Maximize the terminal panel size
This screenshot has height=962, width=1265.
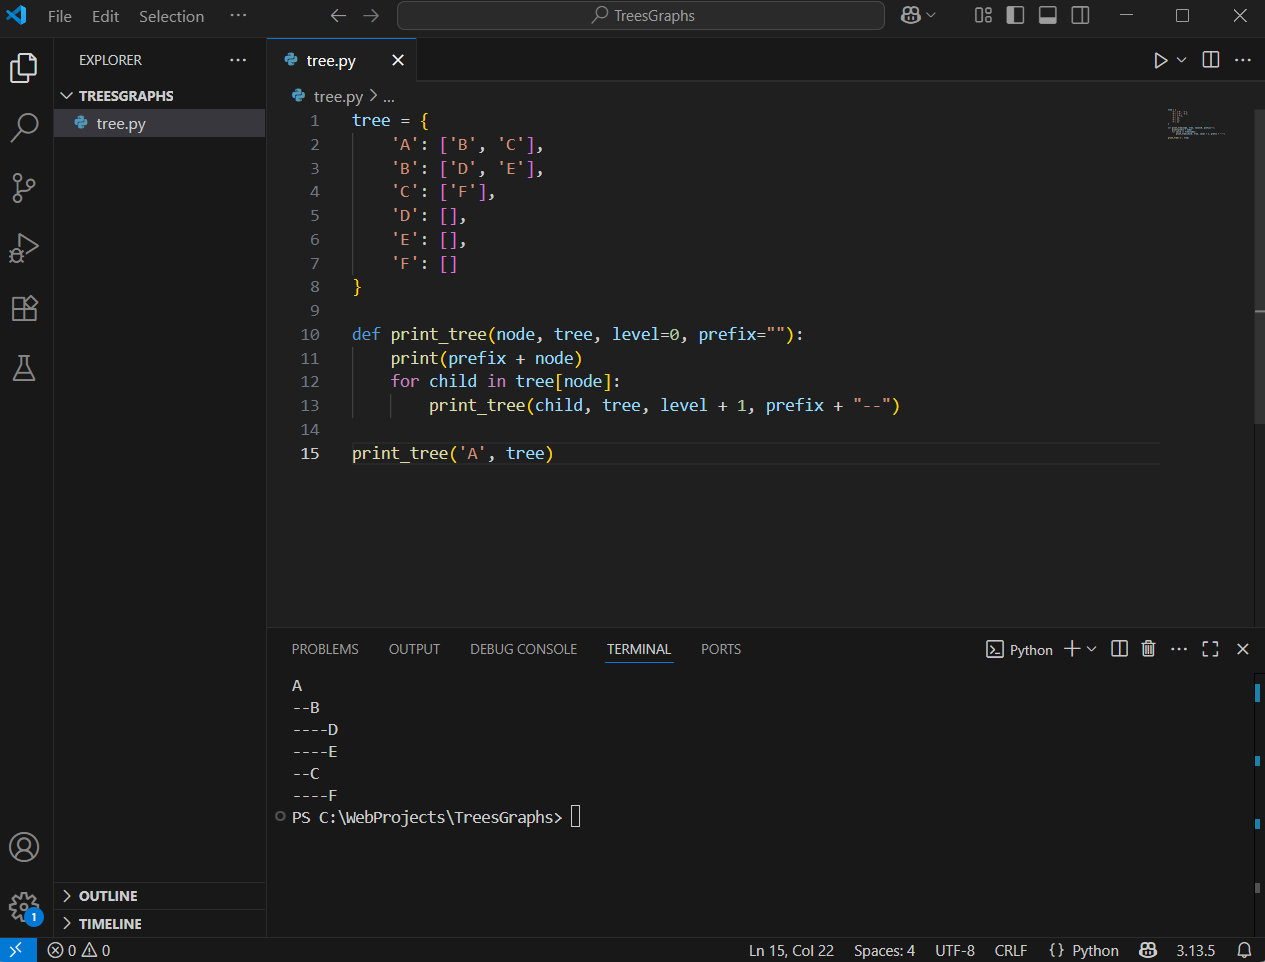[x=1210, y=649]
